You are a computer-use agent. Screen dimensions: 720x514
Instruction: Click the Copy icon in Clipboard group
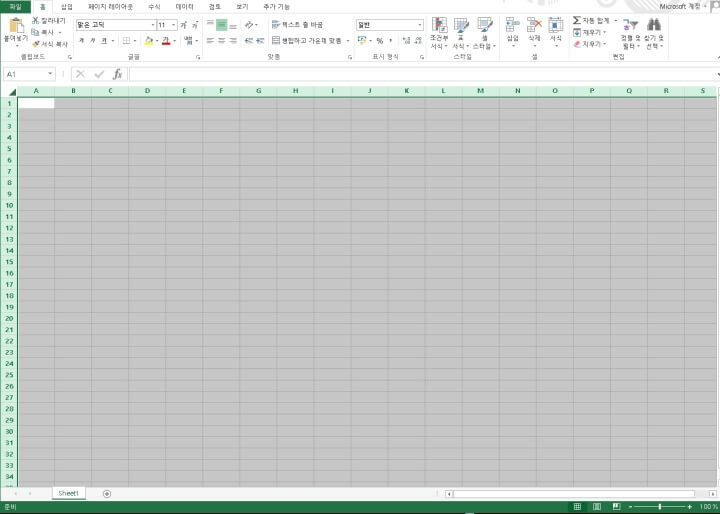point(35,32)
